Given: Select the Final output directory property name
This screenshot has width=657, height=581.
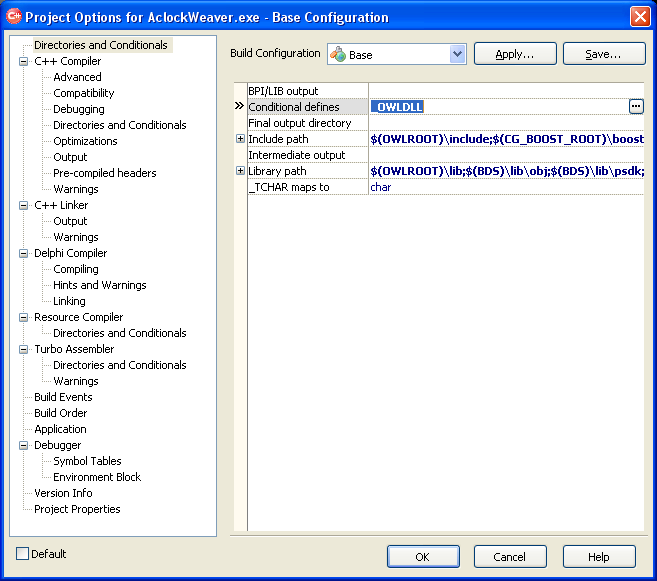Looking at the screenshot, I should [x=300, y=123].
